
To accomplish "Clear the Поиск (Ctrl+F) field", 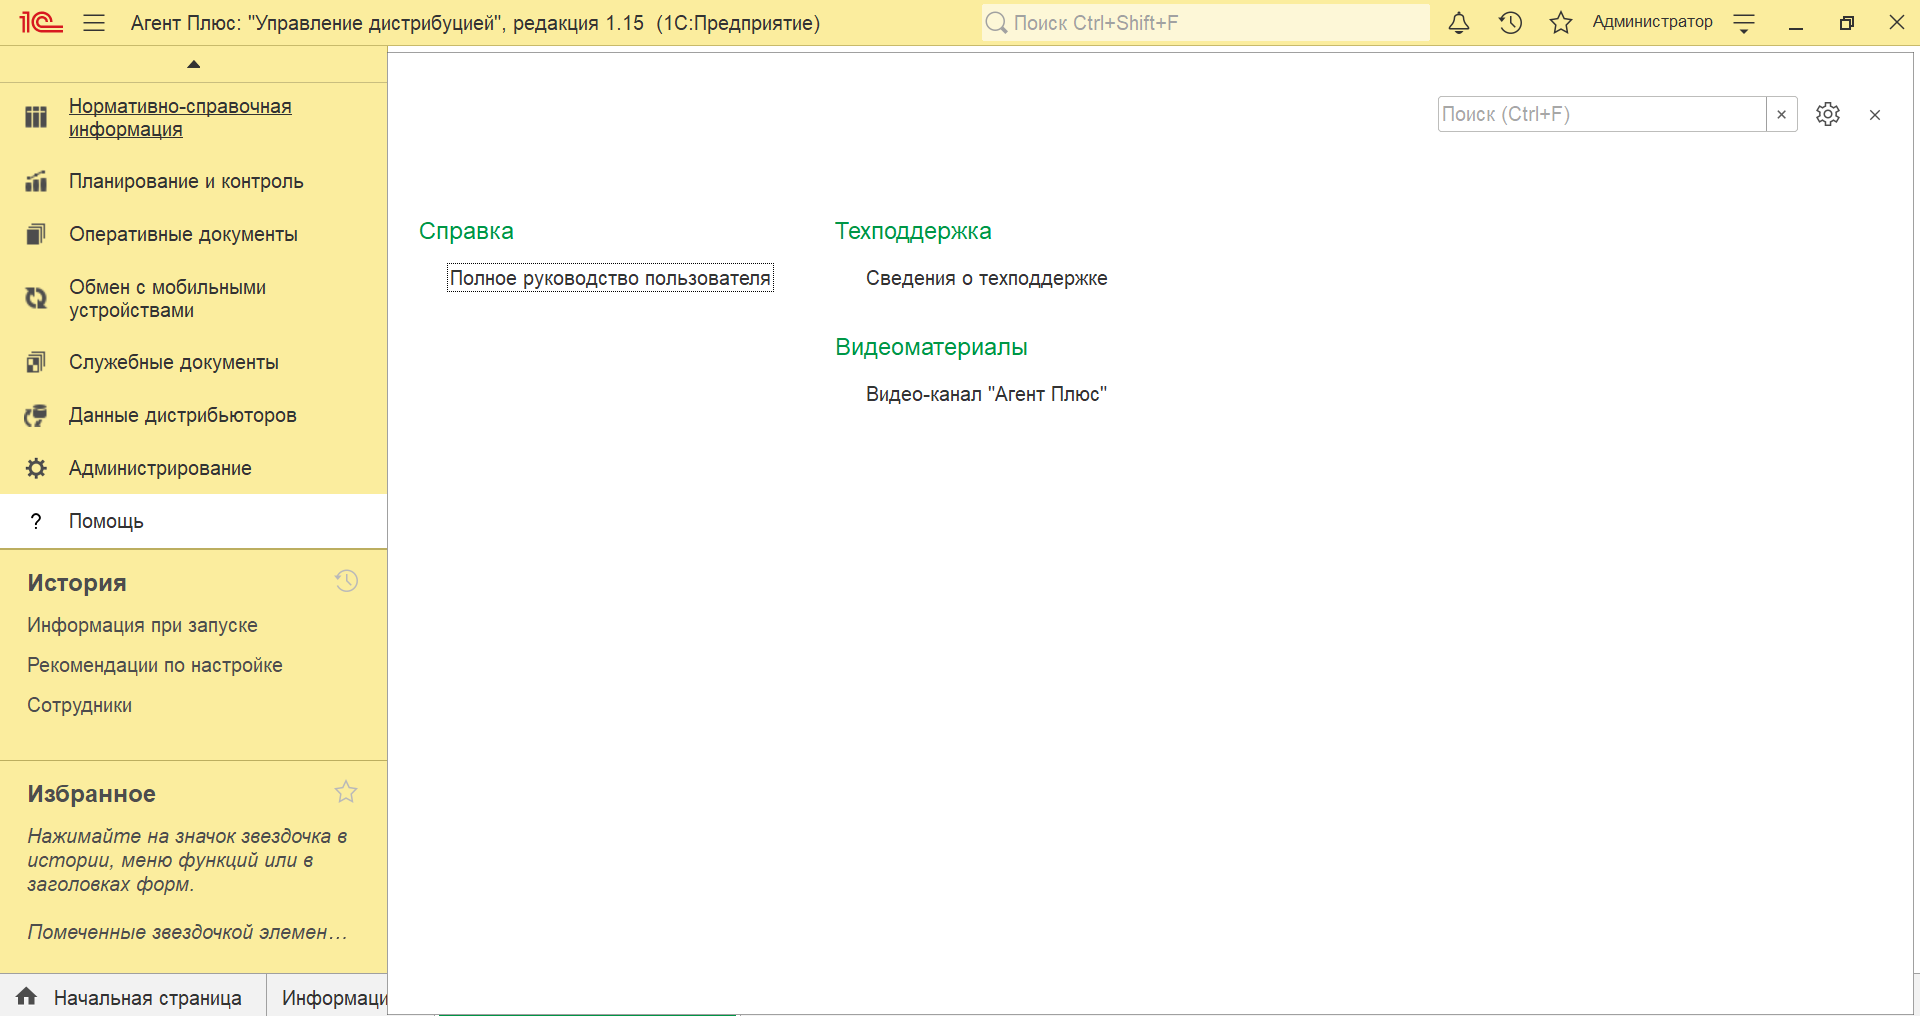I will [x=1781, y=114].
